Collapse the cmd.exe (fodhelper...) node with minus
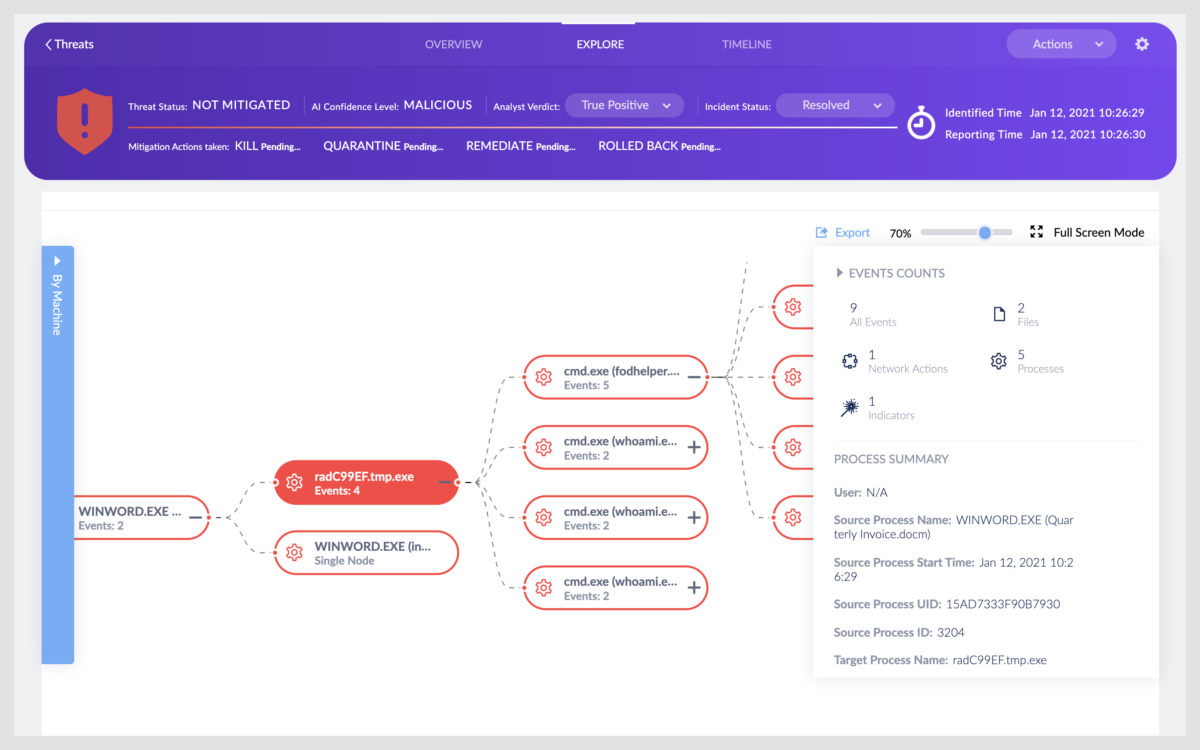The image size is (1200, 750). [x=694, y=377]
